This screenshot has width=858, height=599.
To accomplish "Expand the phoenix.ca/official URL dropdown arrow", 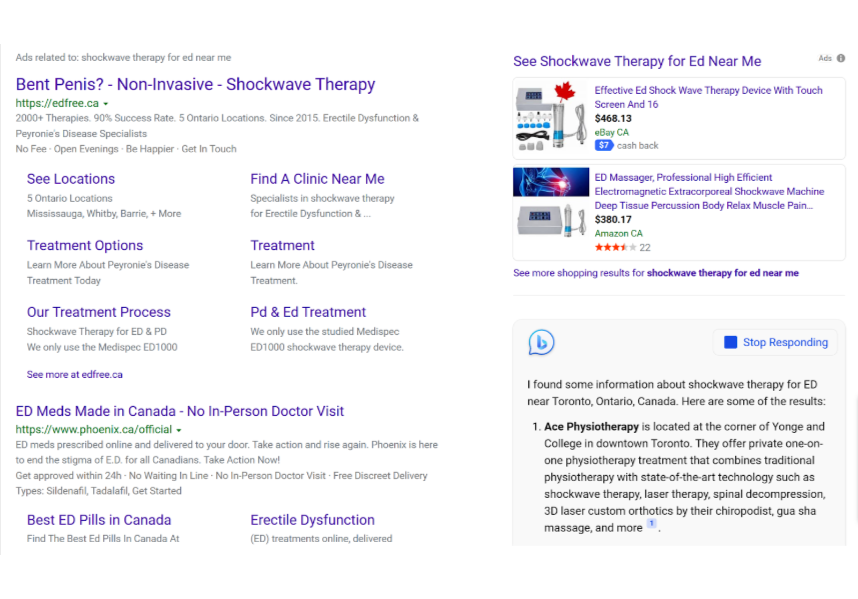I will (178, 430).
